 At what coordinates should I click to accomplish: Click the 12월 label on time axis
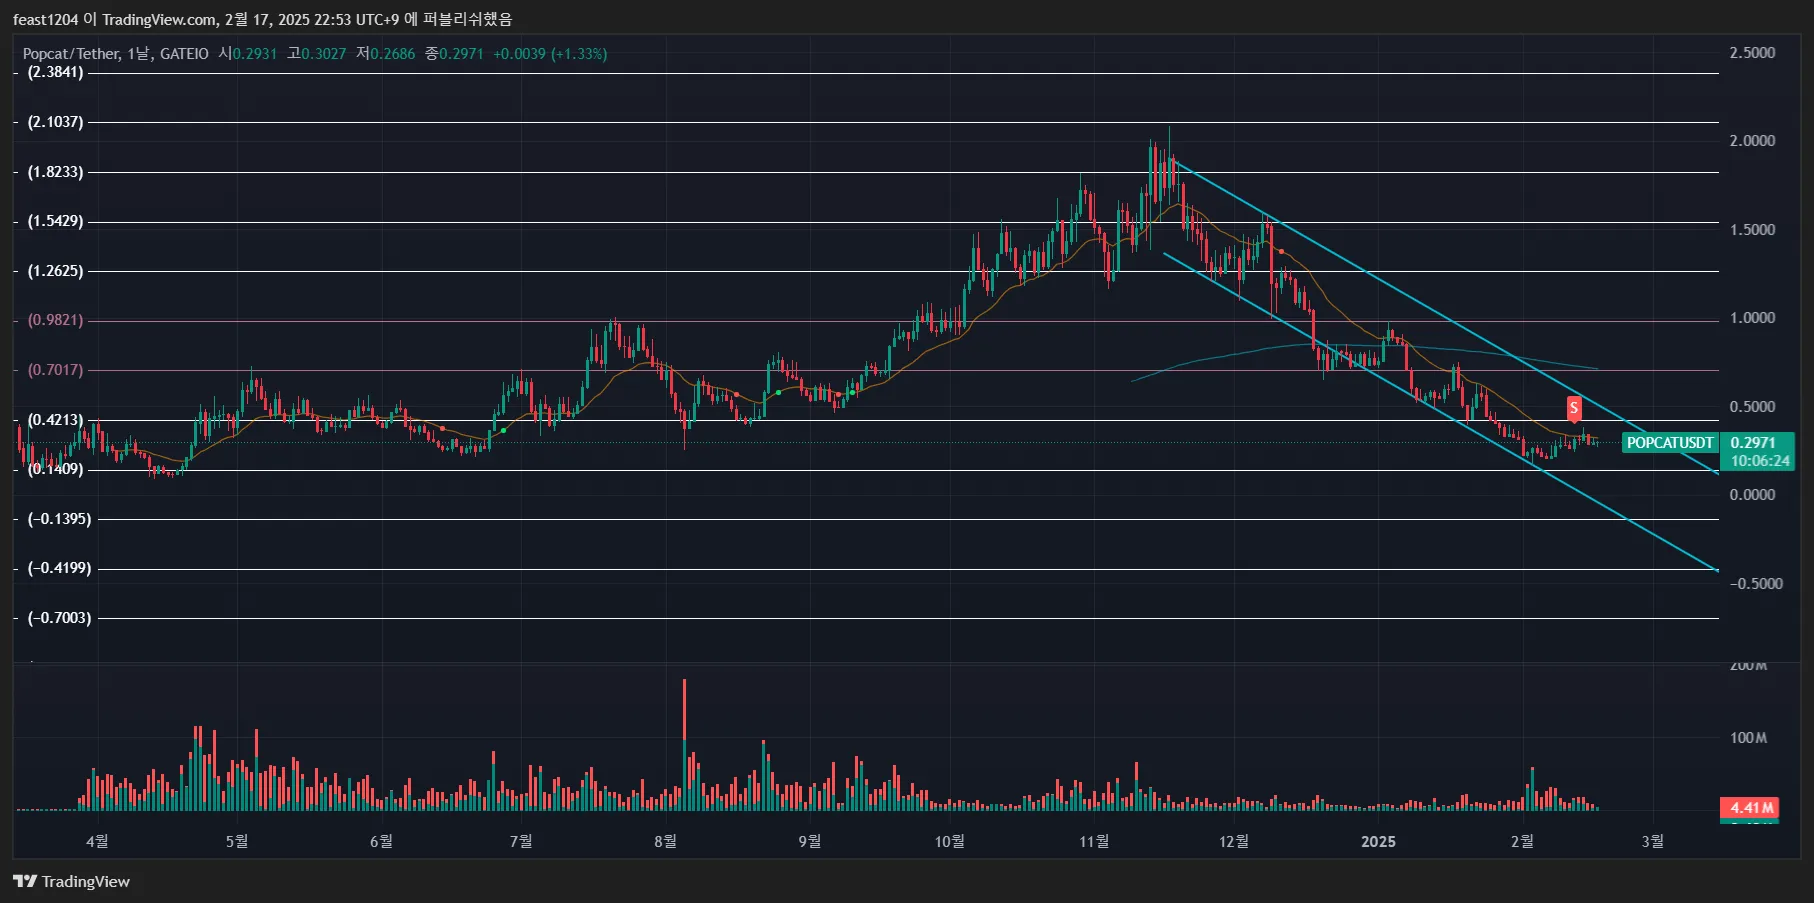(x=1234, y=841)
